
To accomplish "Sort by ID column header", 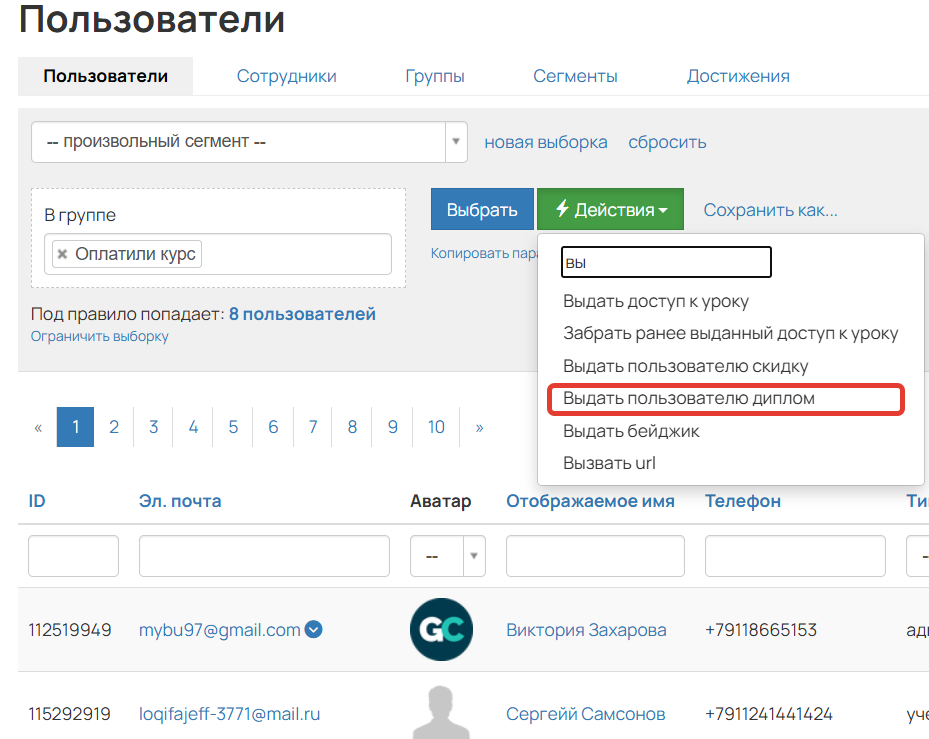I will (37, 501).
